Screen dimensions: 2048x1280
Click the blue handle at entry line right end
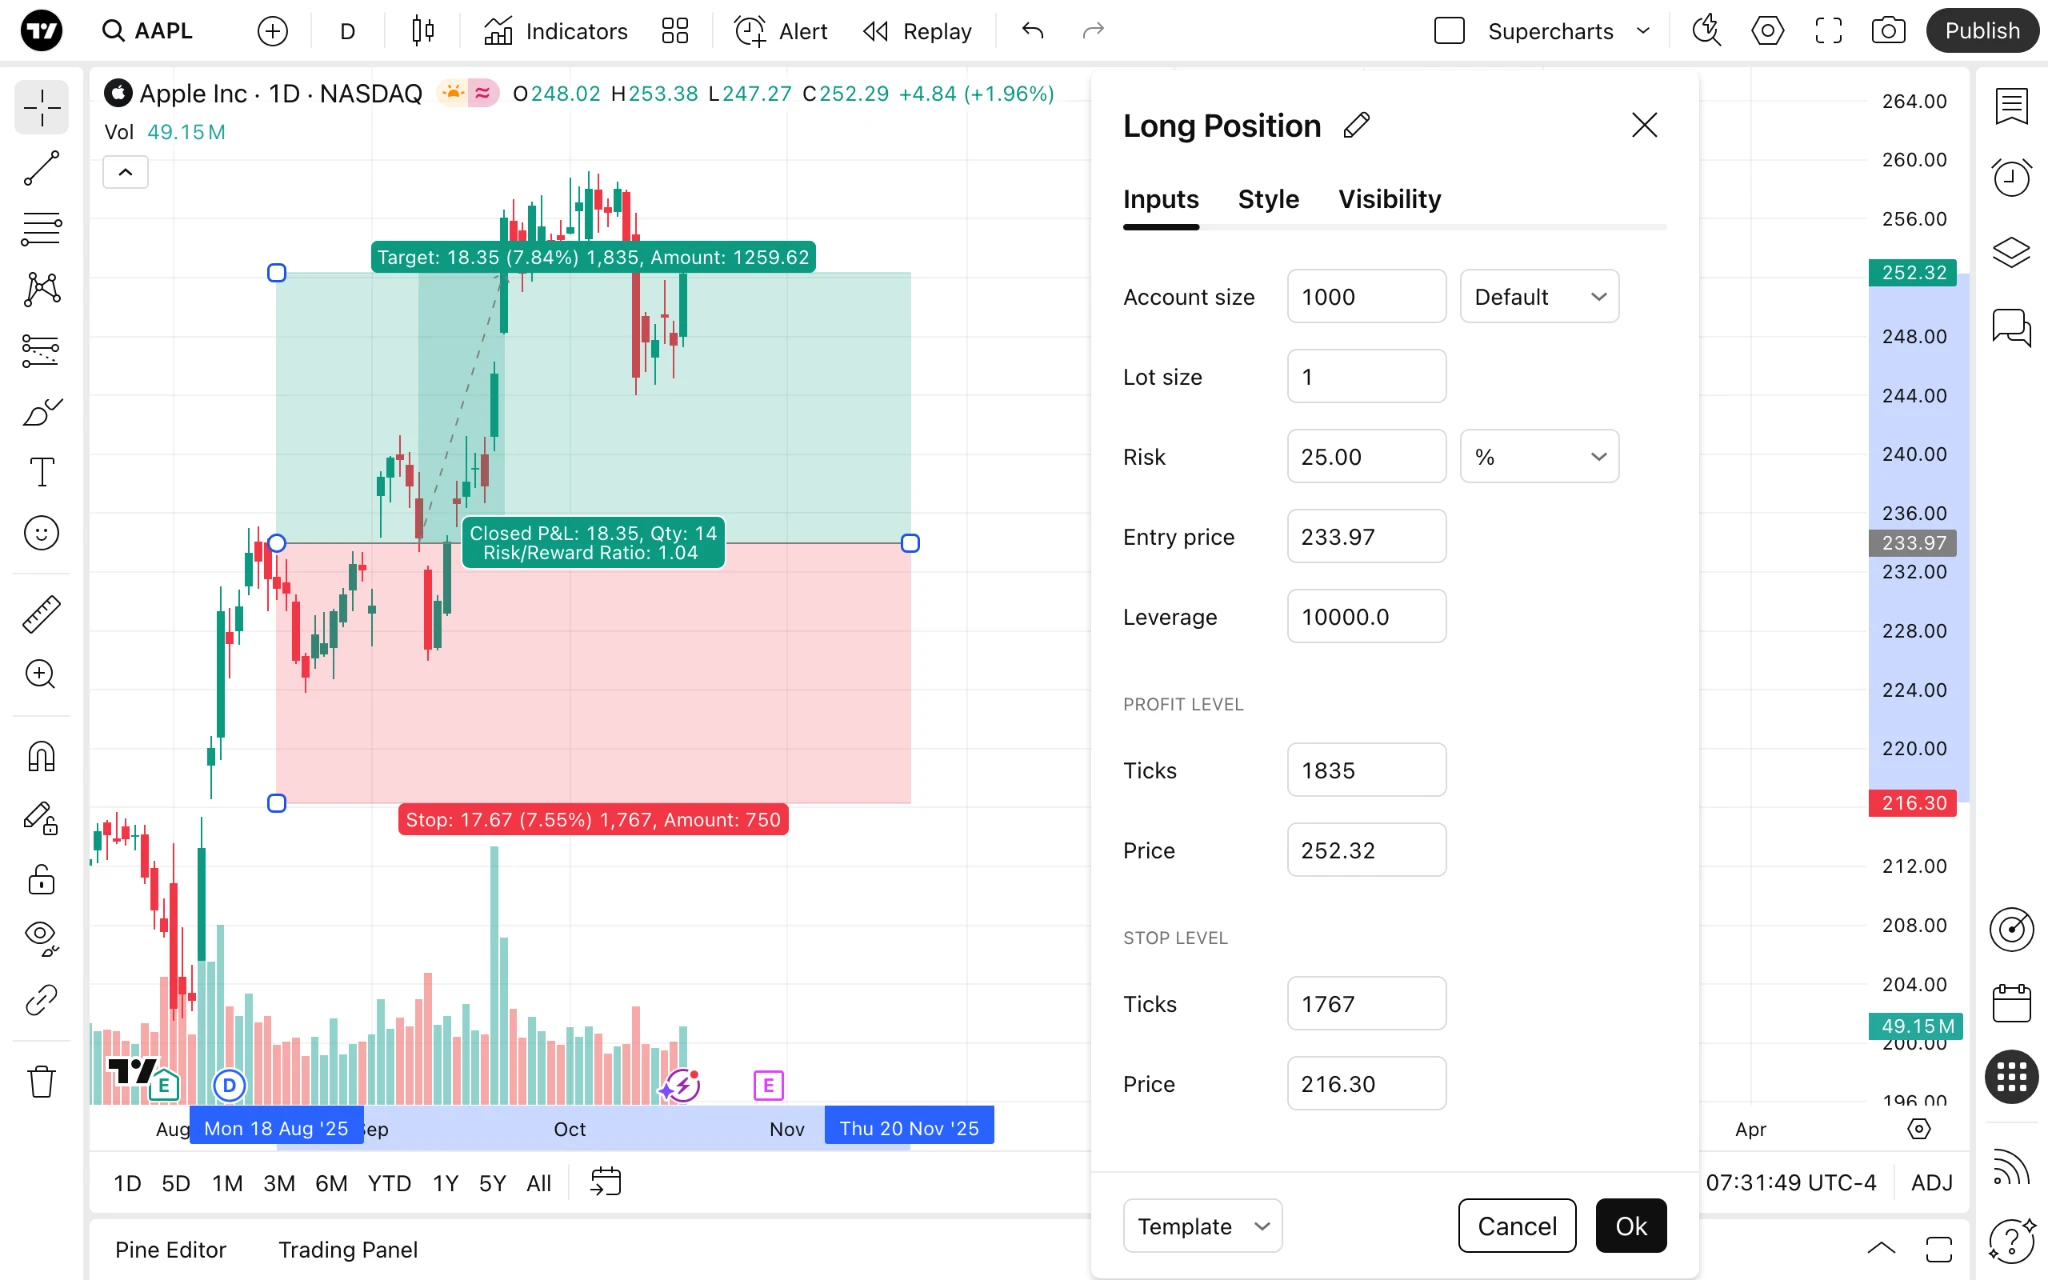(x=910, y=543)
